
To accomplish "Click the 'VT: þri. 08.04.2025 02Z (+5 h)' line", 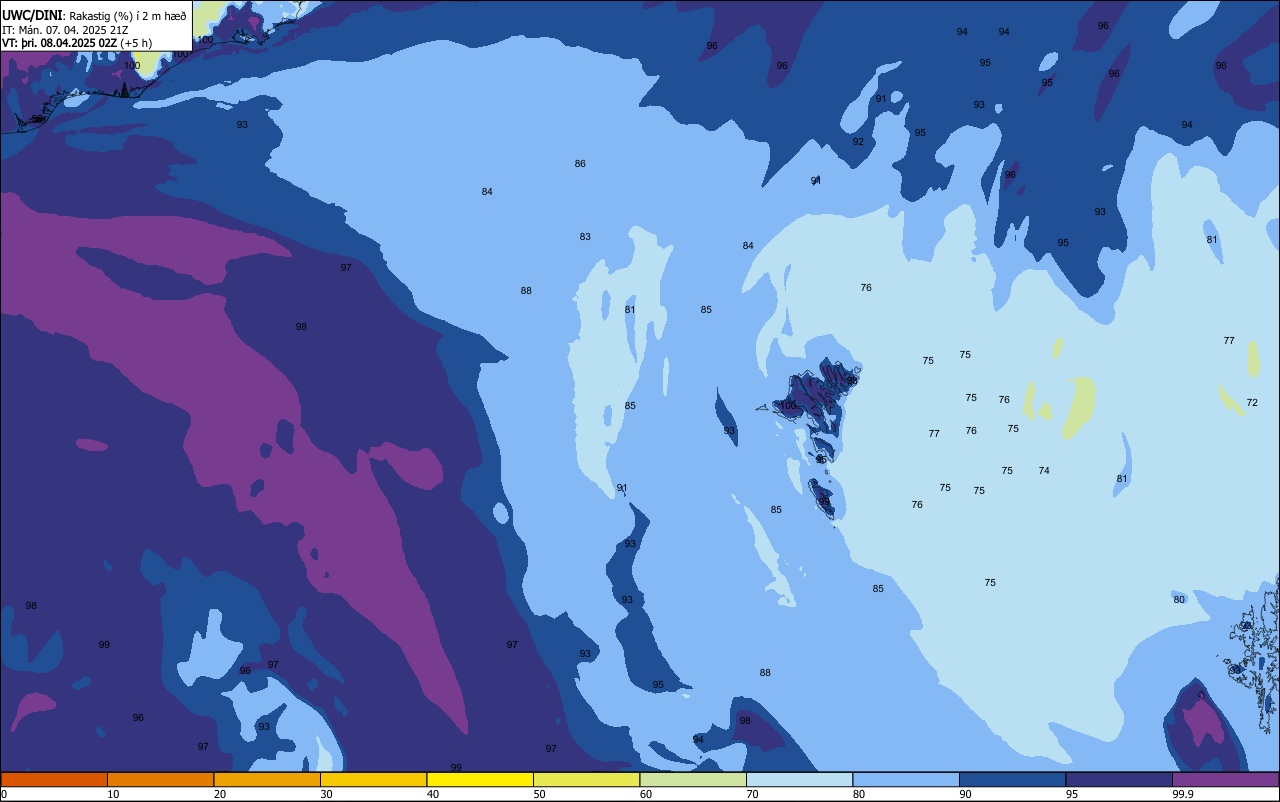I will coord(77,43).
